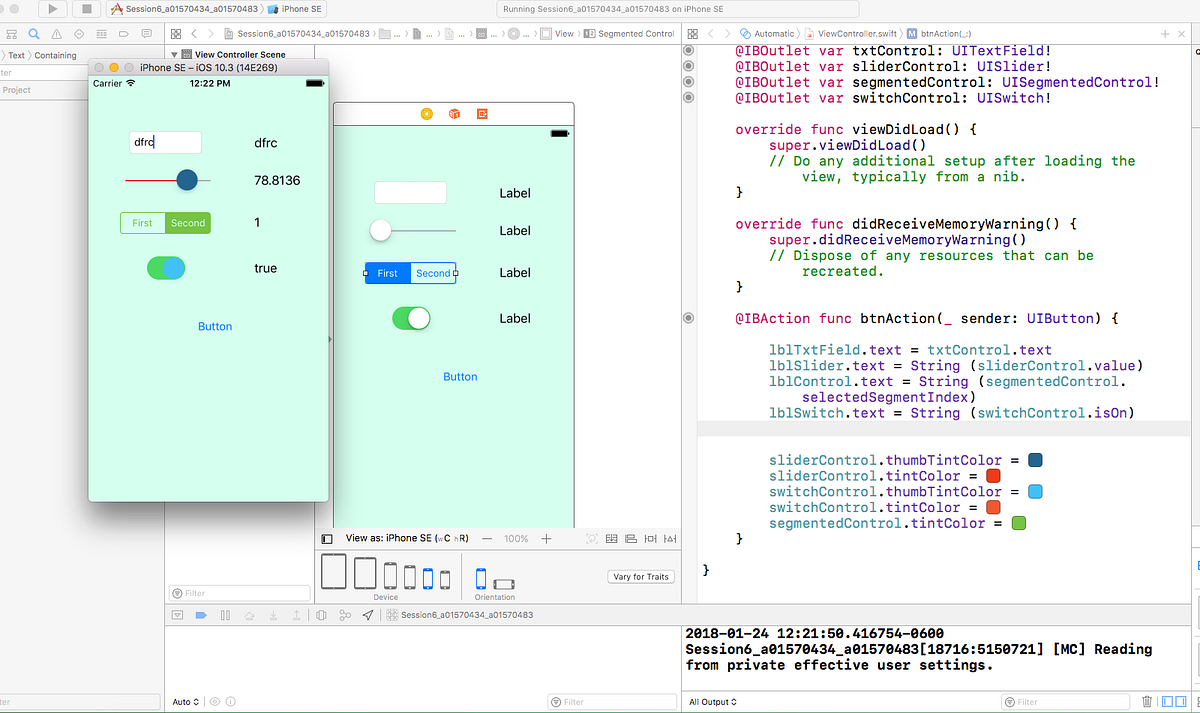Image resolution: width=1200 pixels, height=713 pixels.
Task: Open the Debug View Hierarchy icon
Action: (321, 615)
